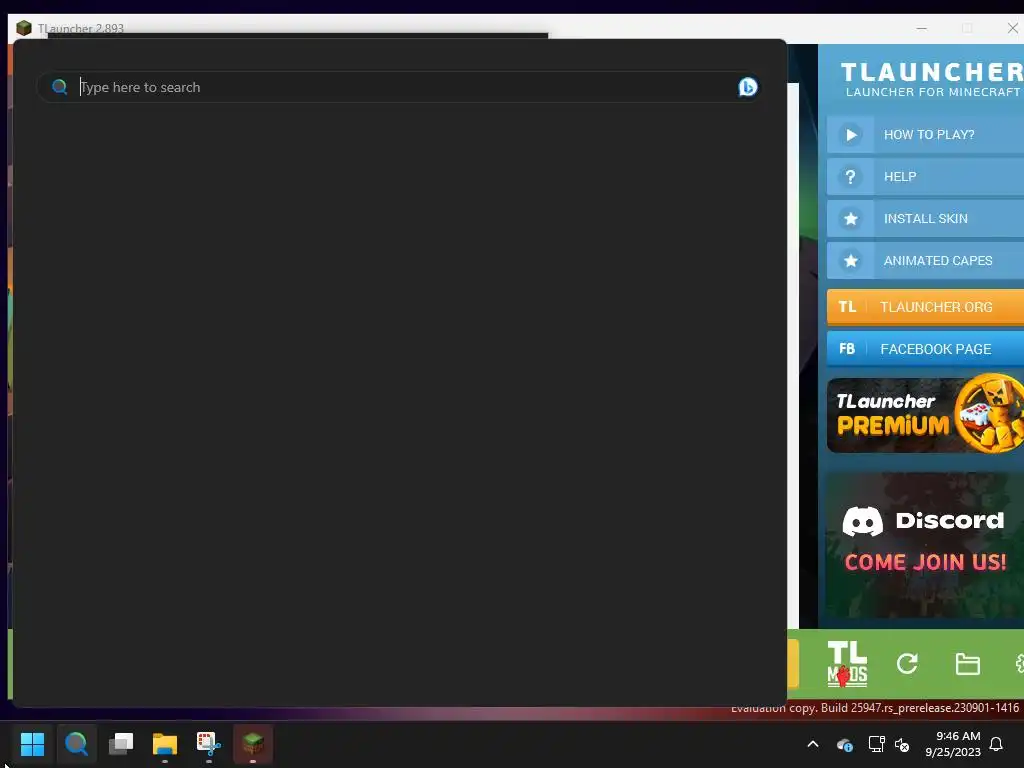
Task: Open Install Skin in TLauncher
Action: click(x=925, y=219)
